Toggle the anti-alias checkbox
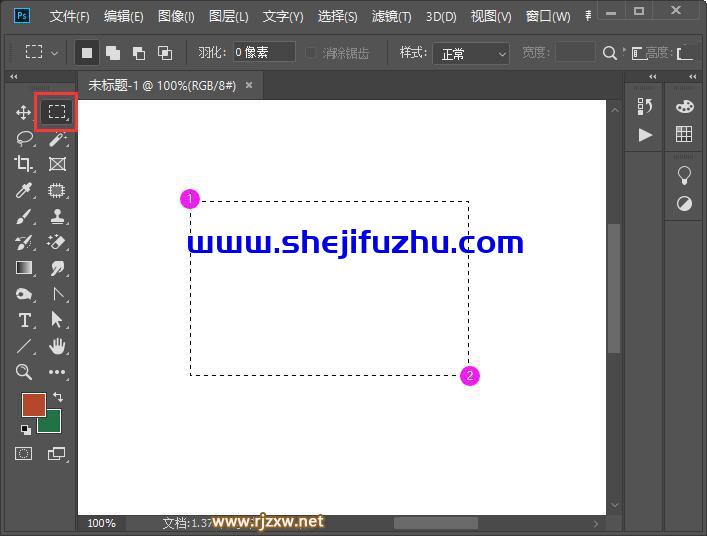 click(310, 53)
